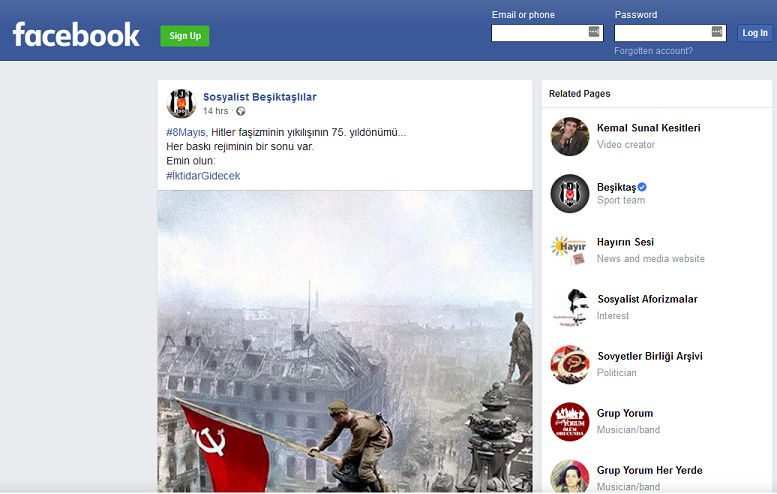Open the Grup Yorum Her Yerde page
The image size is (777, 494).
click(x=650, y=470)
